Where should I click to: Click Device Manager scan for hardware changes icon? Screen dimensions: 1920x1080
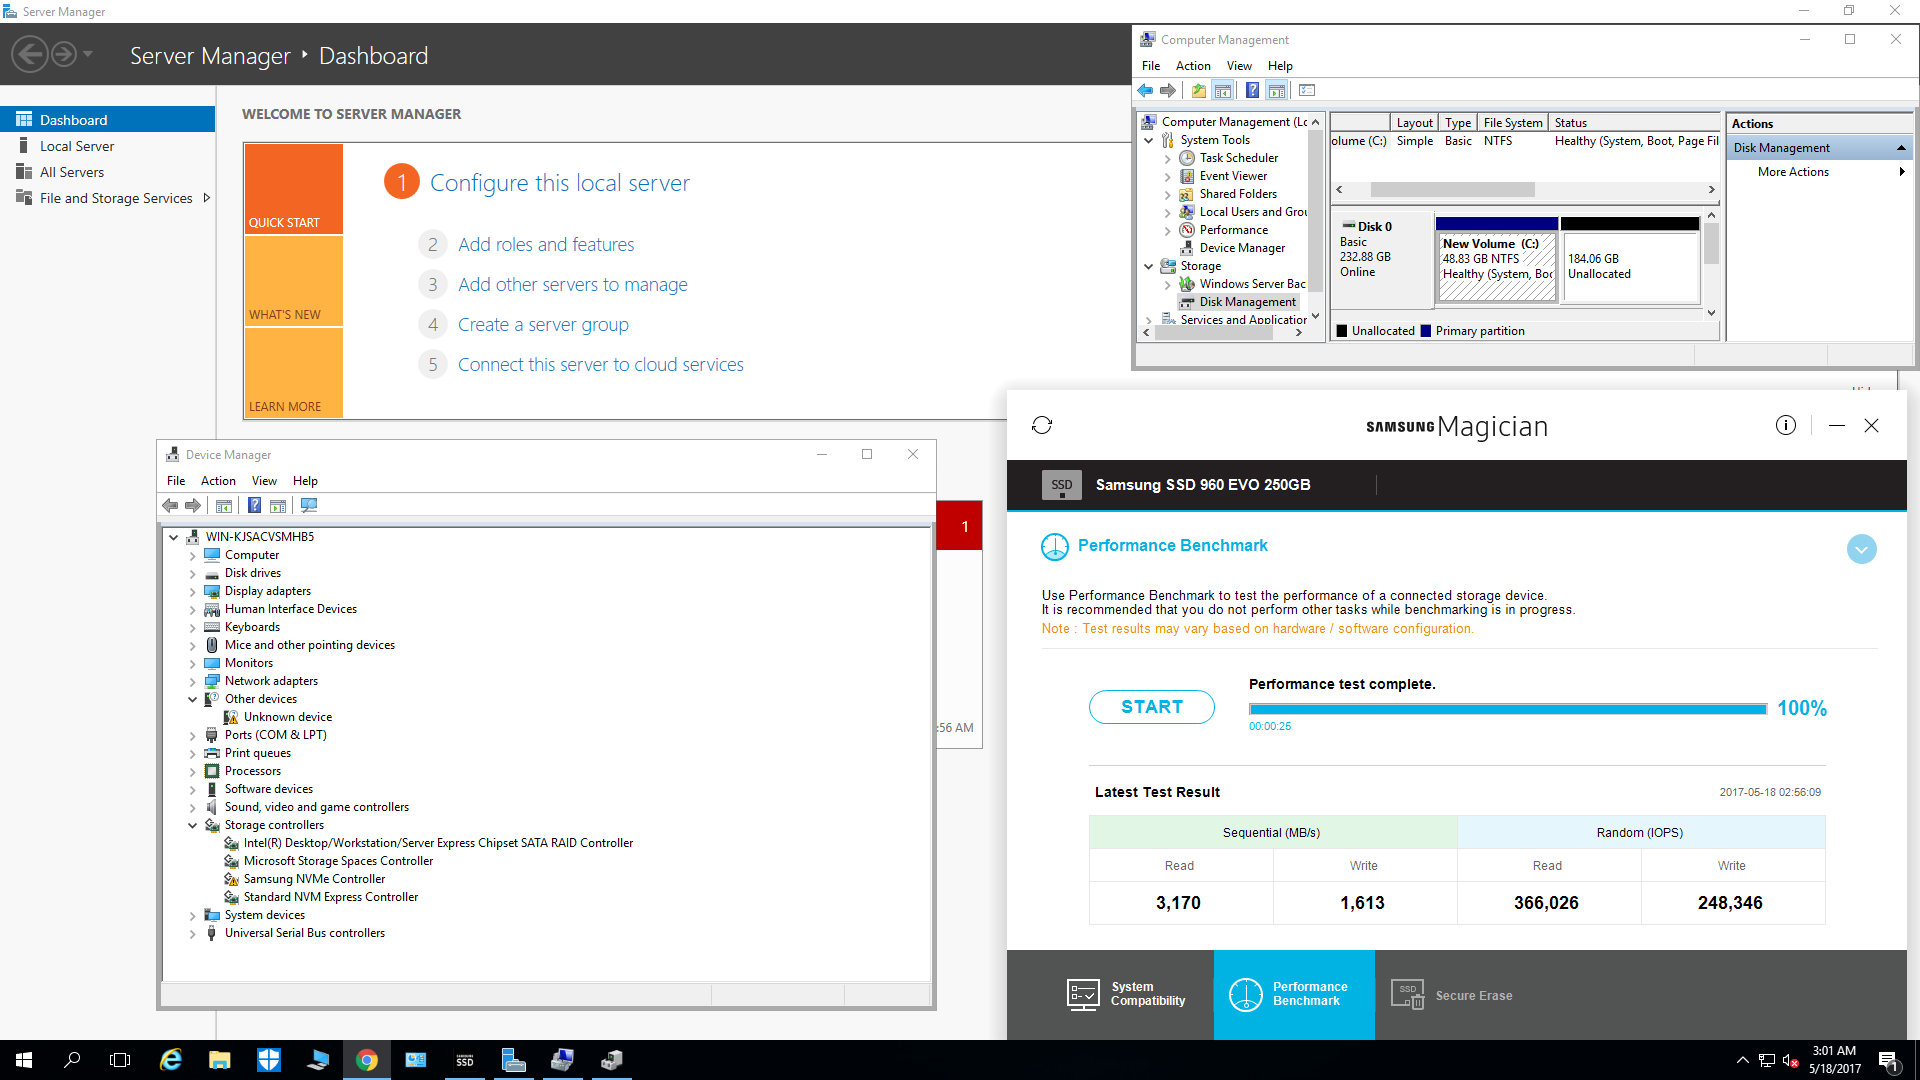(309, 506)
